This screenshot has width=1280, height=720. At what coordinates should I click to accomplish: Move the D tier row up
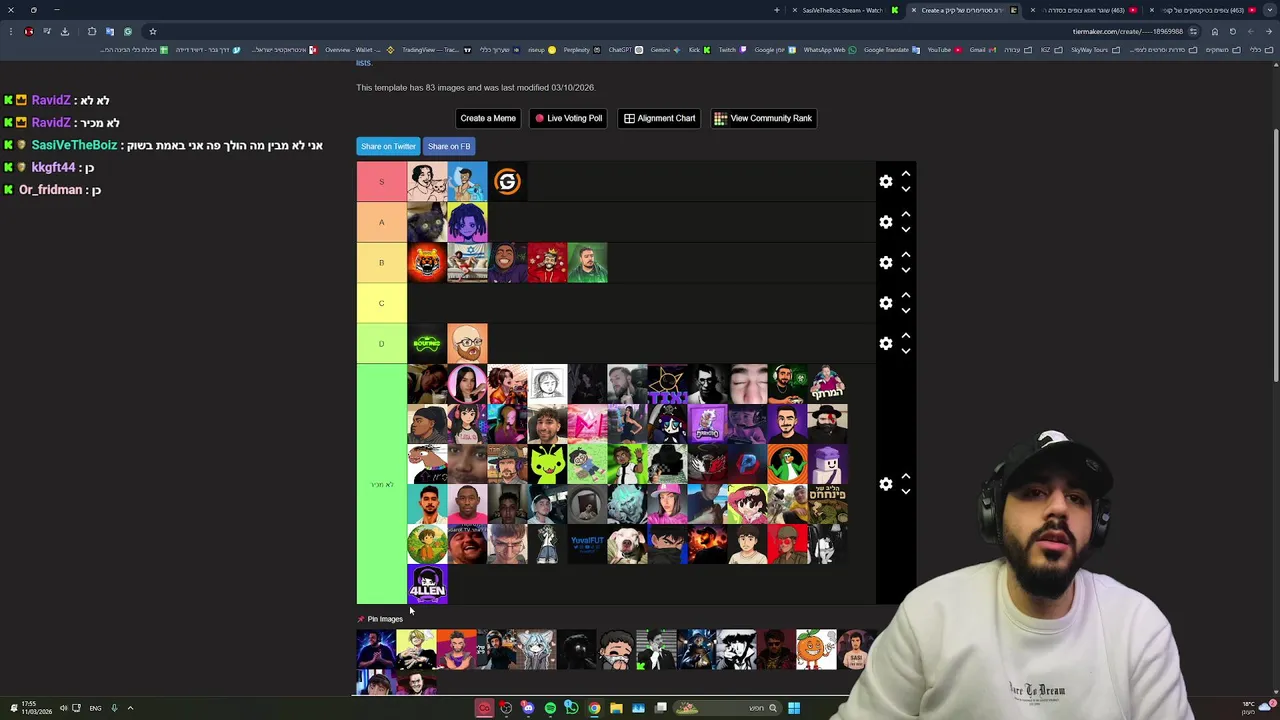point(906,336)
